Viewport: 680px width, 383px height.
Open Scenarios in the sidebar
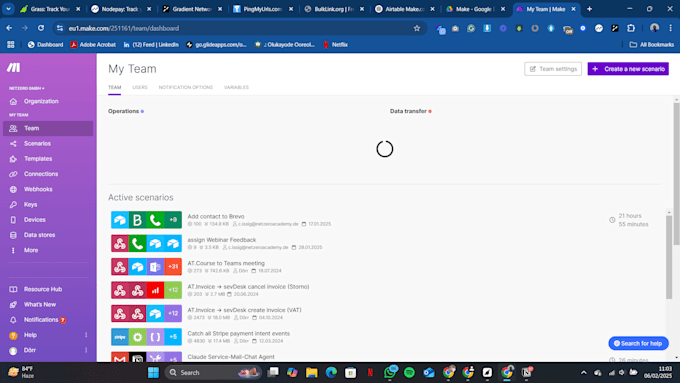pos(37,144)
